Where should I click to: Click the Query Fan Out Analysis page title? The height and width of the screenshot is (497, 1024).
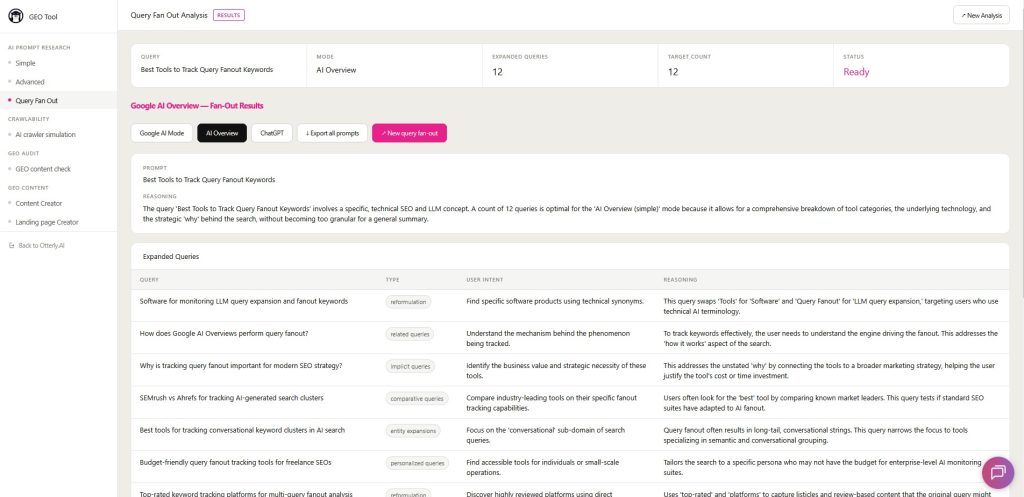169,15
